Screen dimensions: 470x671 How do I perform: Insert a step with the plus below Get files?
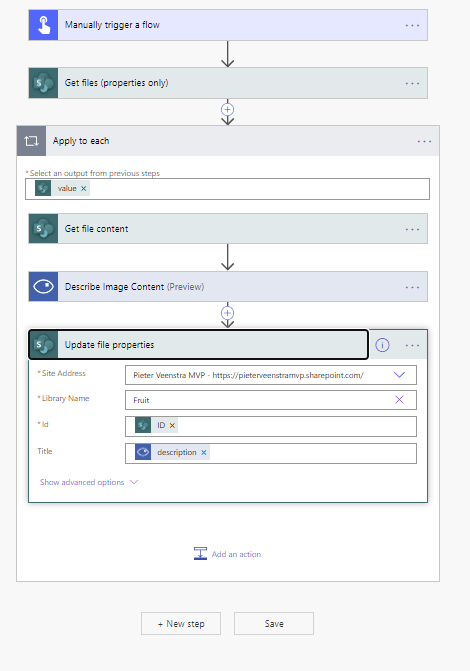coord(227,110)
